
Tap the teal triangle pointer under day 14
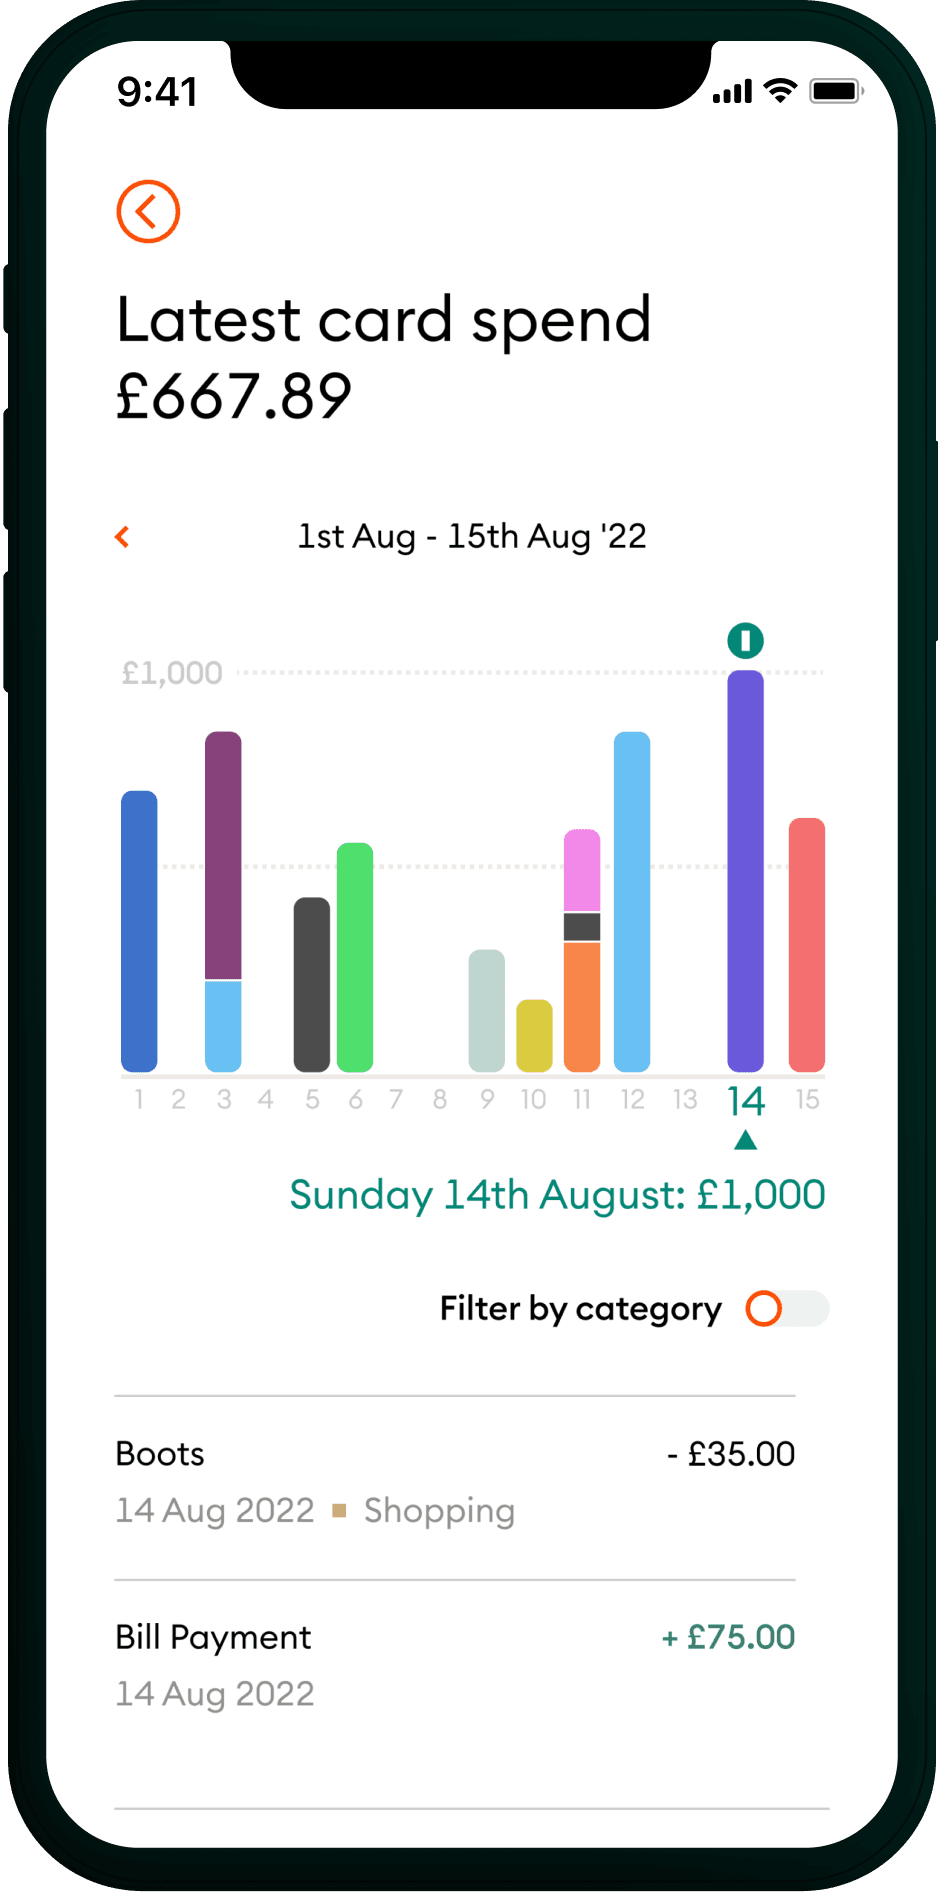[x=745, y=1141]
